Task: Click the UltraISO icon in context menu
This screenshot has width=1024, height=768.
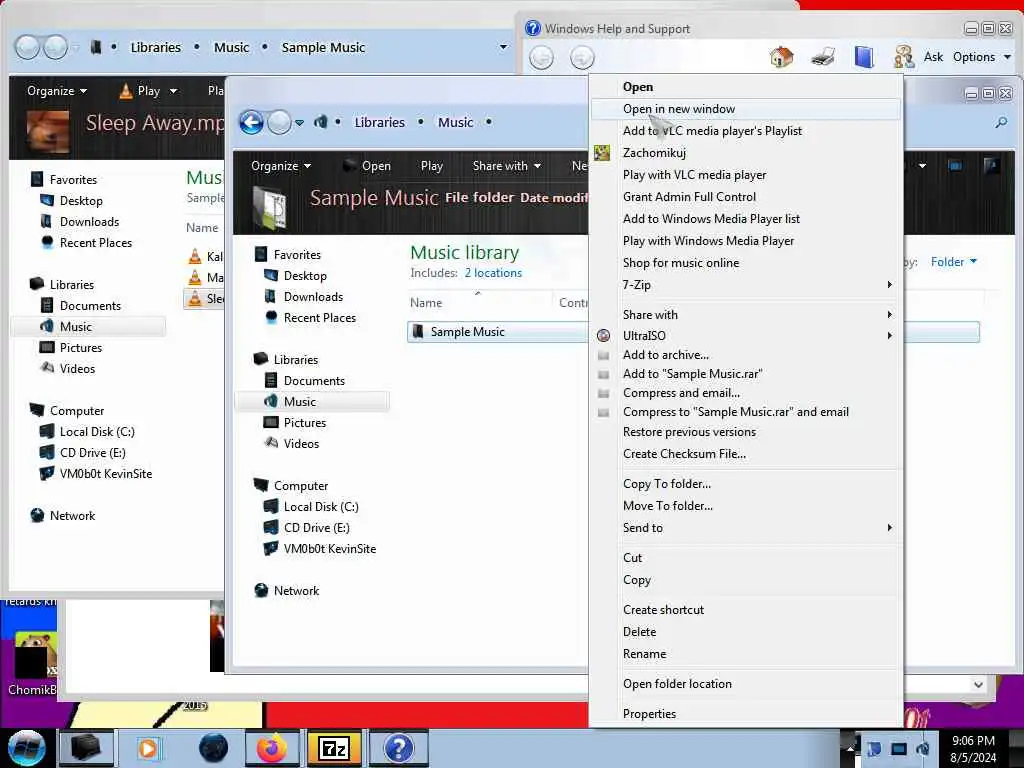Action: [603, 336]
